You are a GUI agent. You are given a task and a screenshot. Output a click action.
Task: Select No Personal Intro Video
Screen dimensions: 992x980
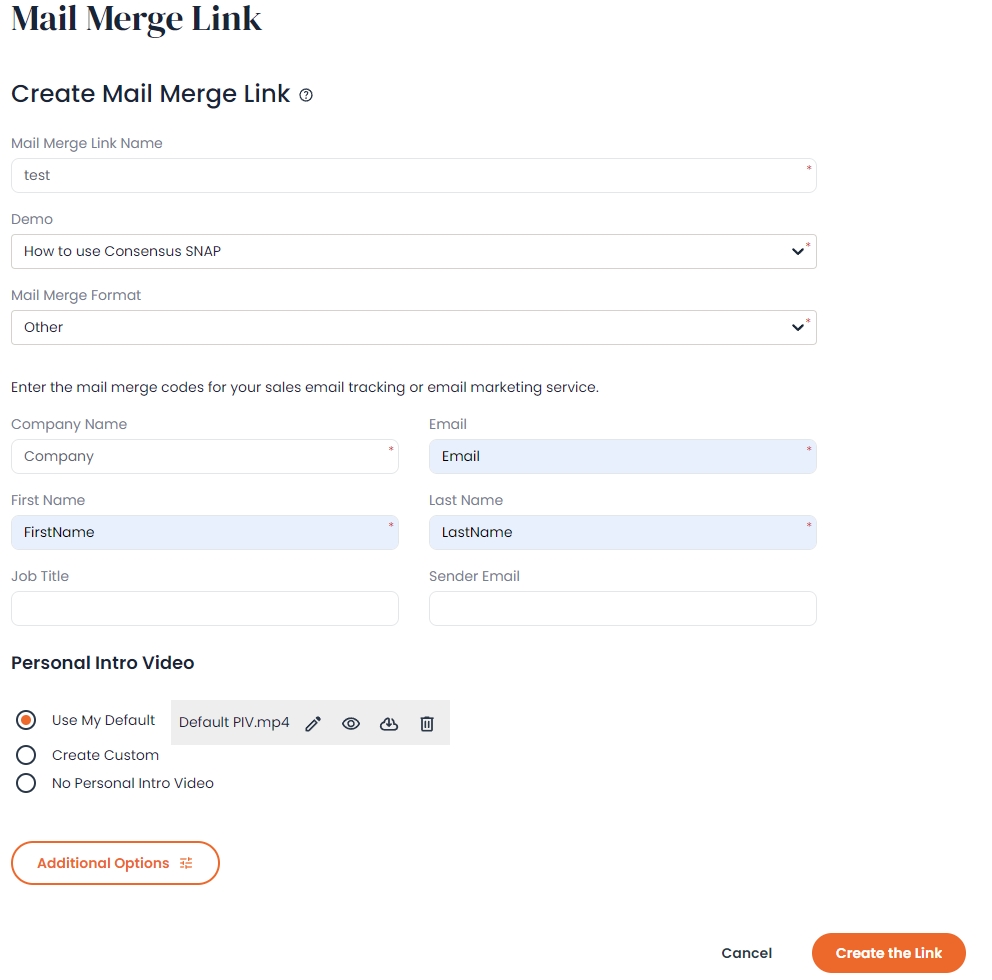[x=26, y=783]
